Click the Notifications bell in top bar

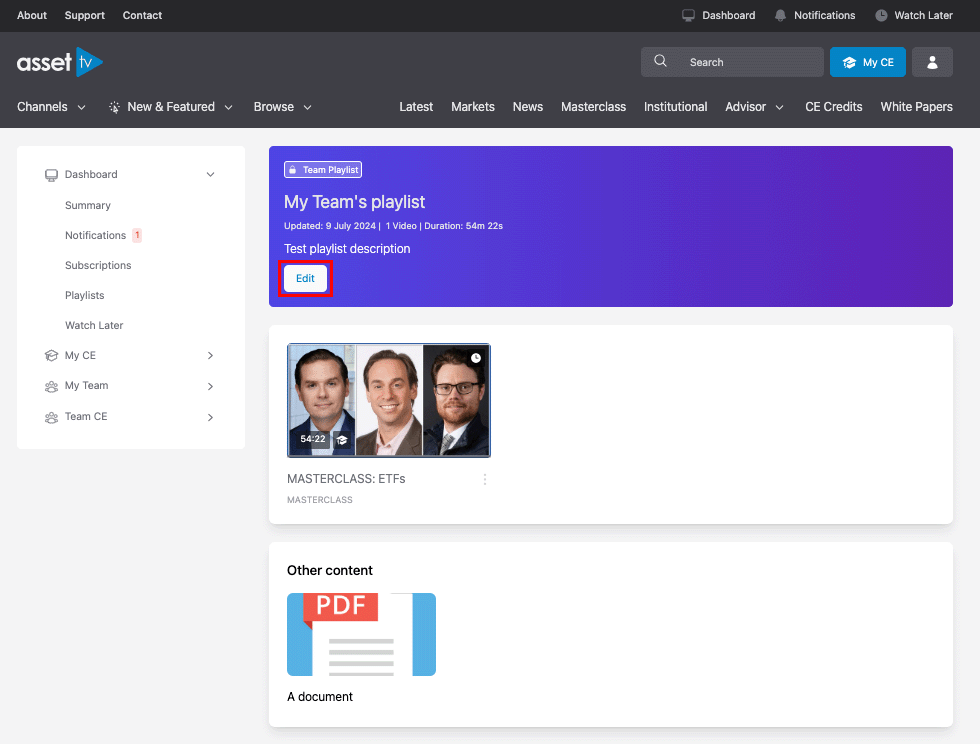(780, 15)
